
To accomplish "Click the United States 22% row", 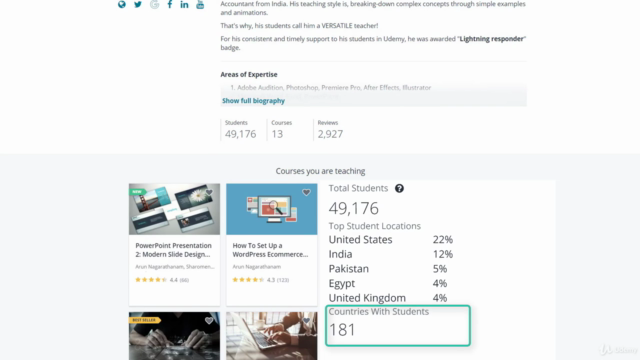I will pyautogui.click(x=391, y=240).
